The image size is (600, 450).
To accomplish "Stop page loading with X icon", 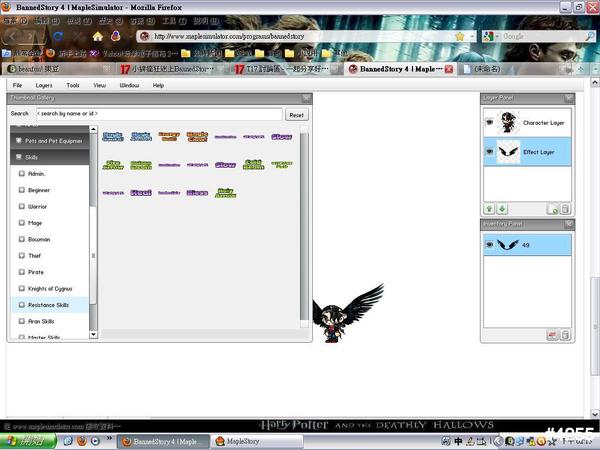I will (78, 36).
